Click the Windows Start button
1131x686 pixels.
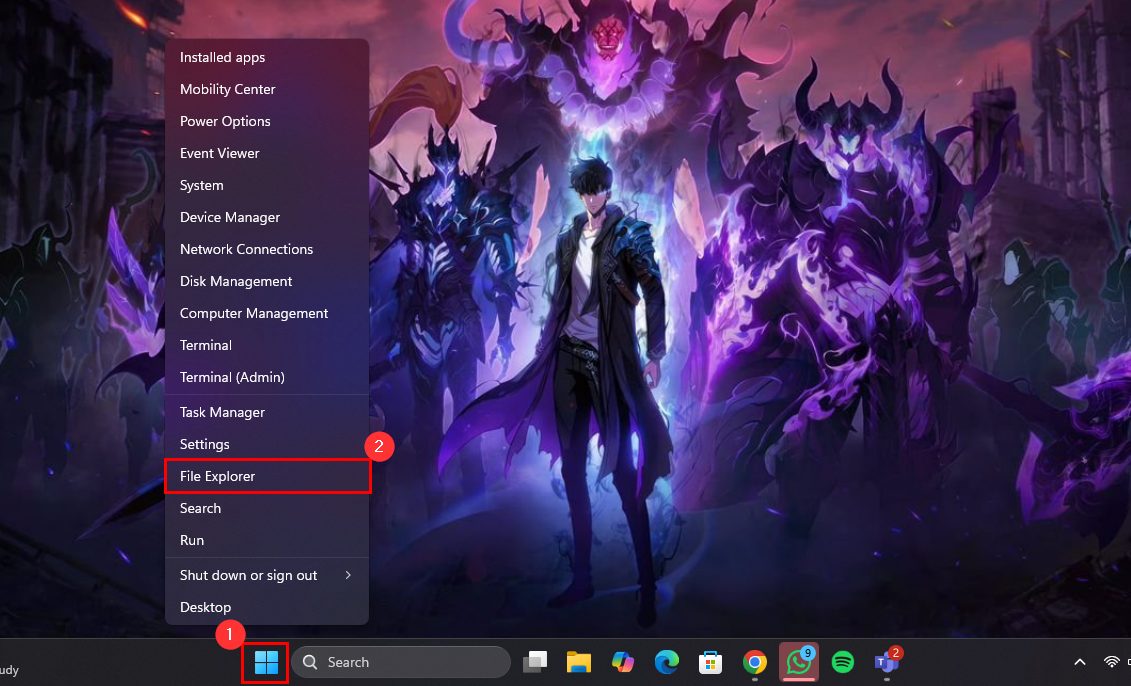[266, 661]
